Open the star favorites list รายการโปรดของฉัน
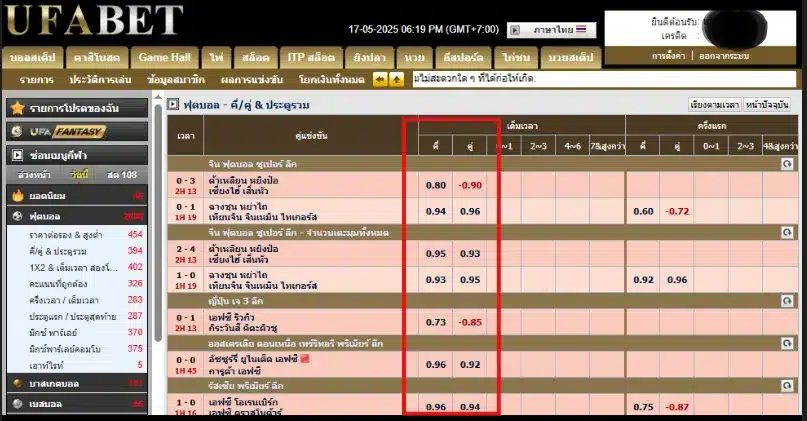 pyautogui.click(x=77, y=108)
